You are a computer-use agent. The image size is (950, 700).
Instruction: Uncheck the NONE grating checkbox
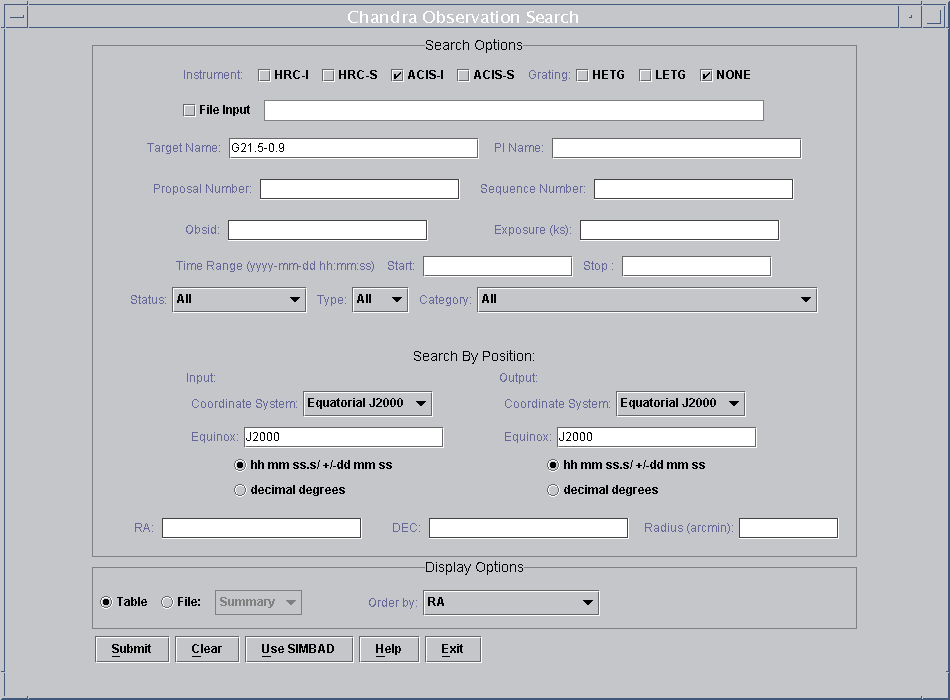(x=706, y=75)
